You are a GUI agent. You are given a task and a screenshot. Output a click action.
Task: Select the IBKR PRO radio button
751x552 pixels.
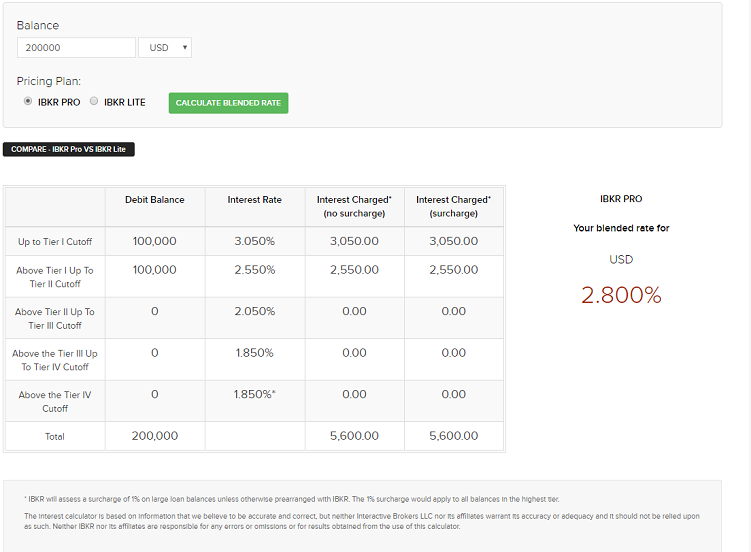28,101
